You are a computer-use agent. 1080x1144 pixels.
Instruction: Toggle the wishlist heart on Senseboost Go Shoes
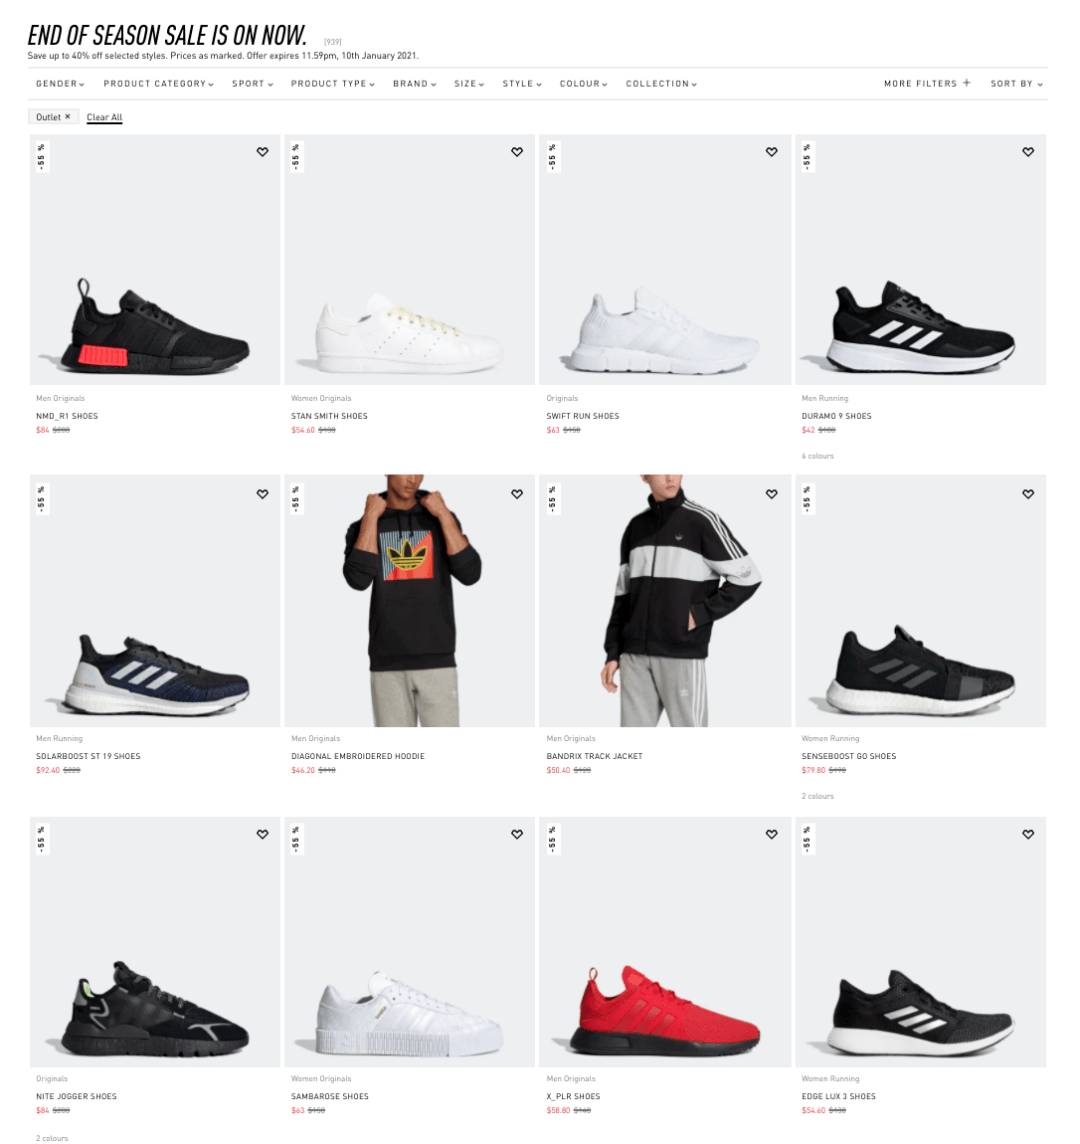coord(1027,494)
